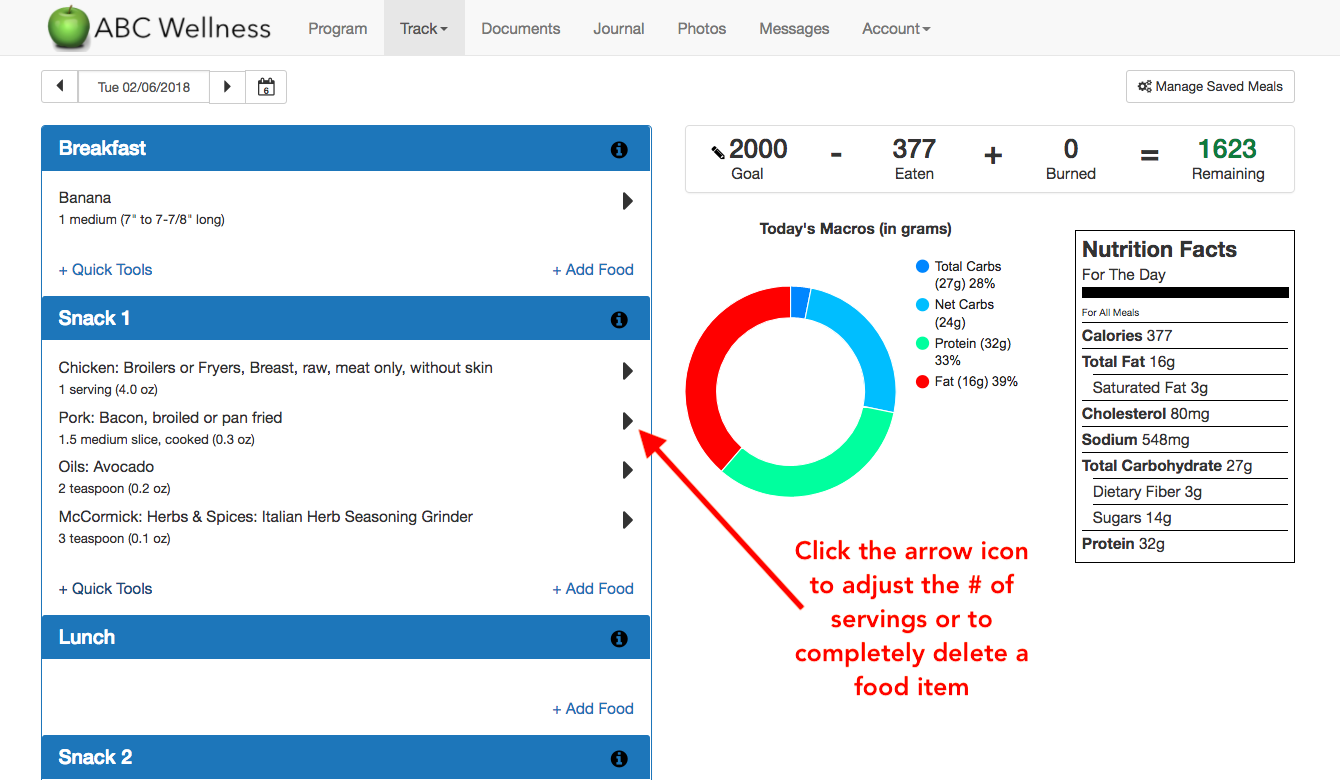The image size is (1340, 780).
Task: Go to the previous day arrow
Action: tap(59, 87)
